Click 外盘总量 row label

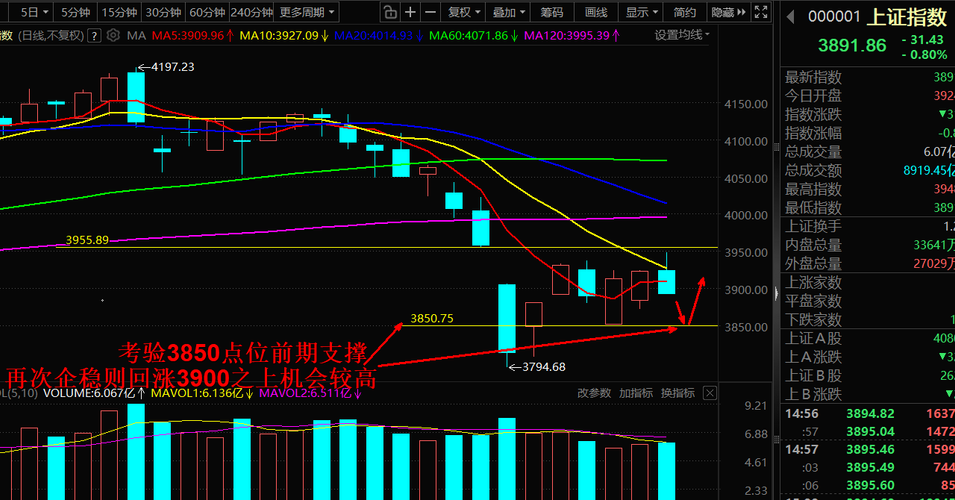pos(813,264)
